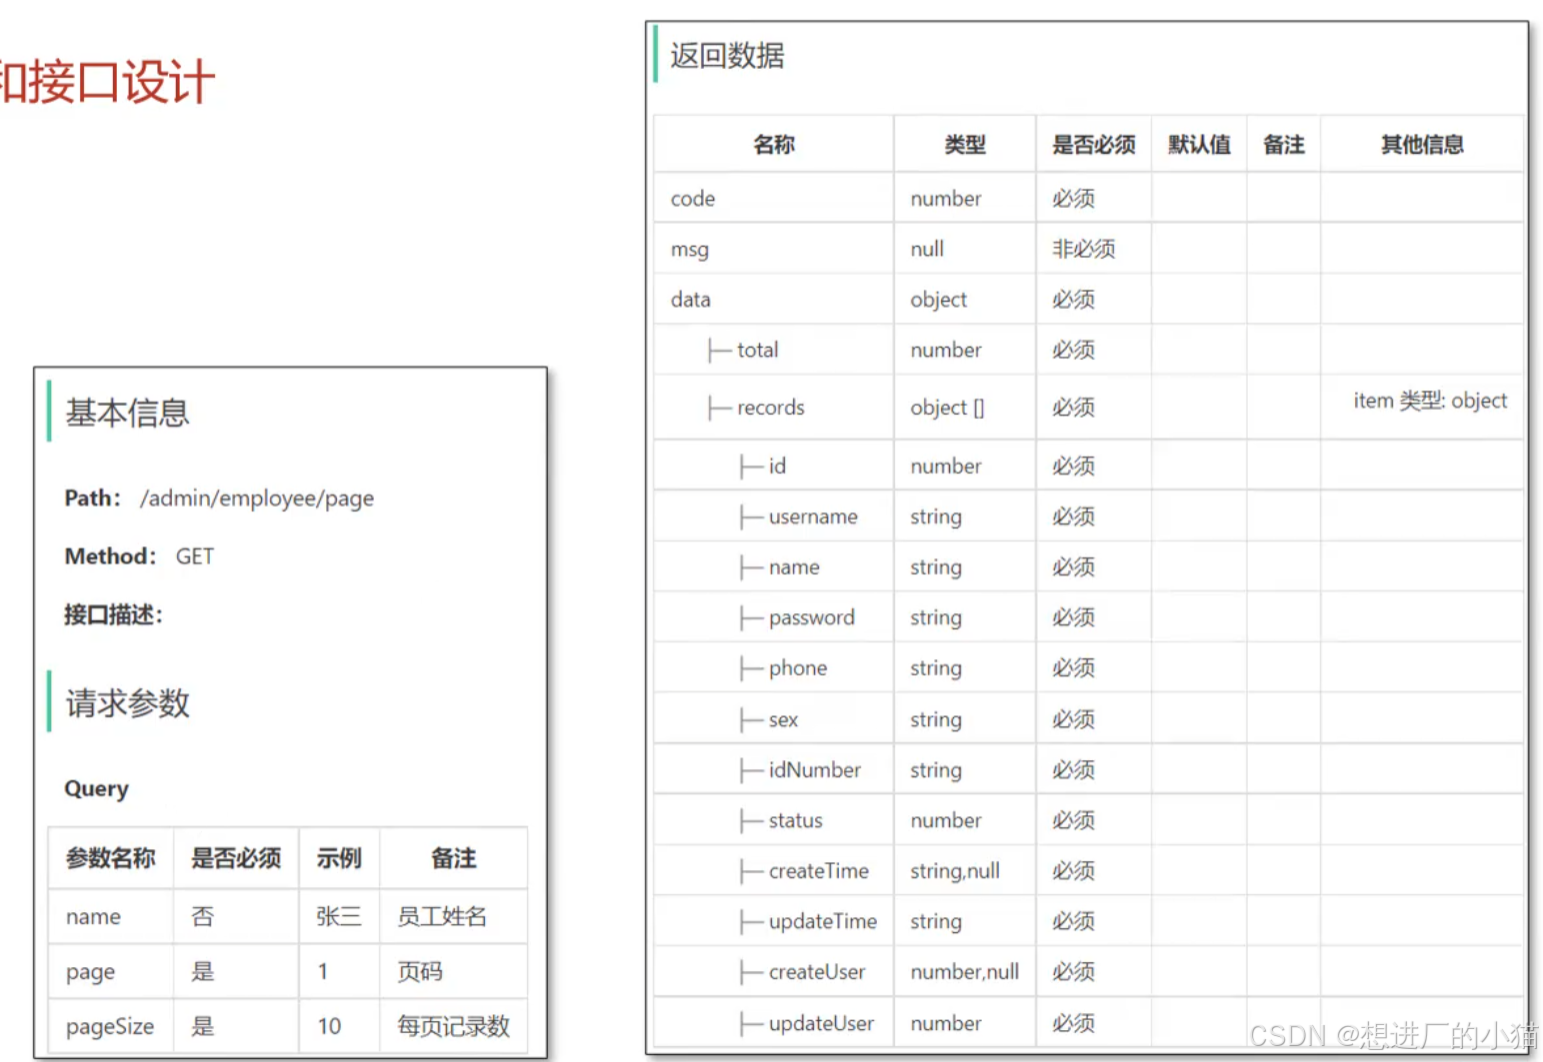Screen dimensions: 1543x1062
Task: Select the path /admin/employee/page
Action: coord(257,498)
